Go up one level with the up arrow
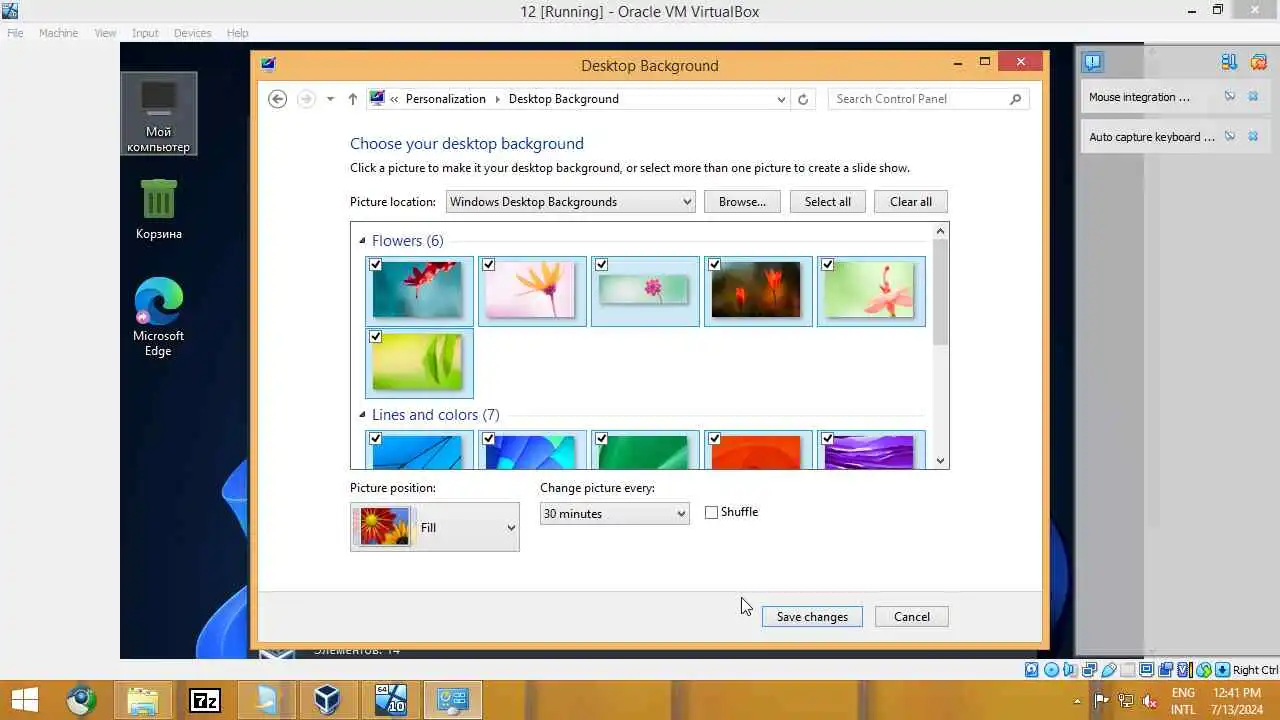 (x=352, y=99)
